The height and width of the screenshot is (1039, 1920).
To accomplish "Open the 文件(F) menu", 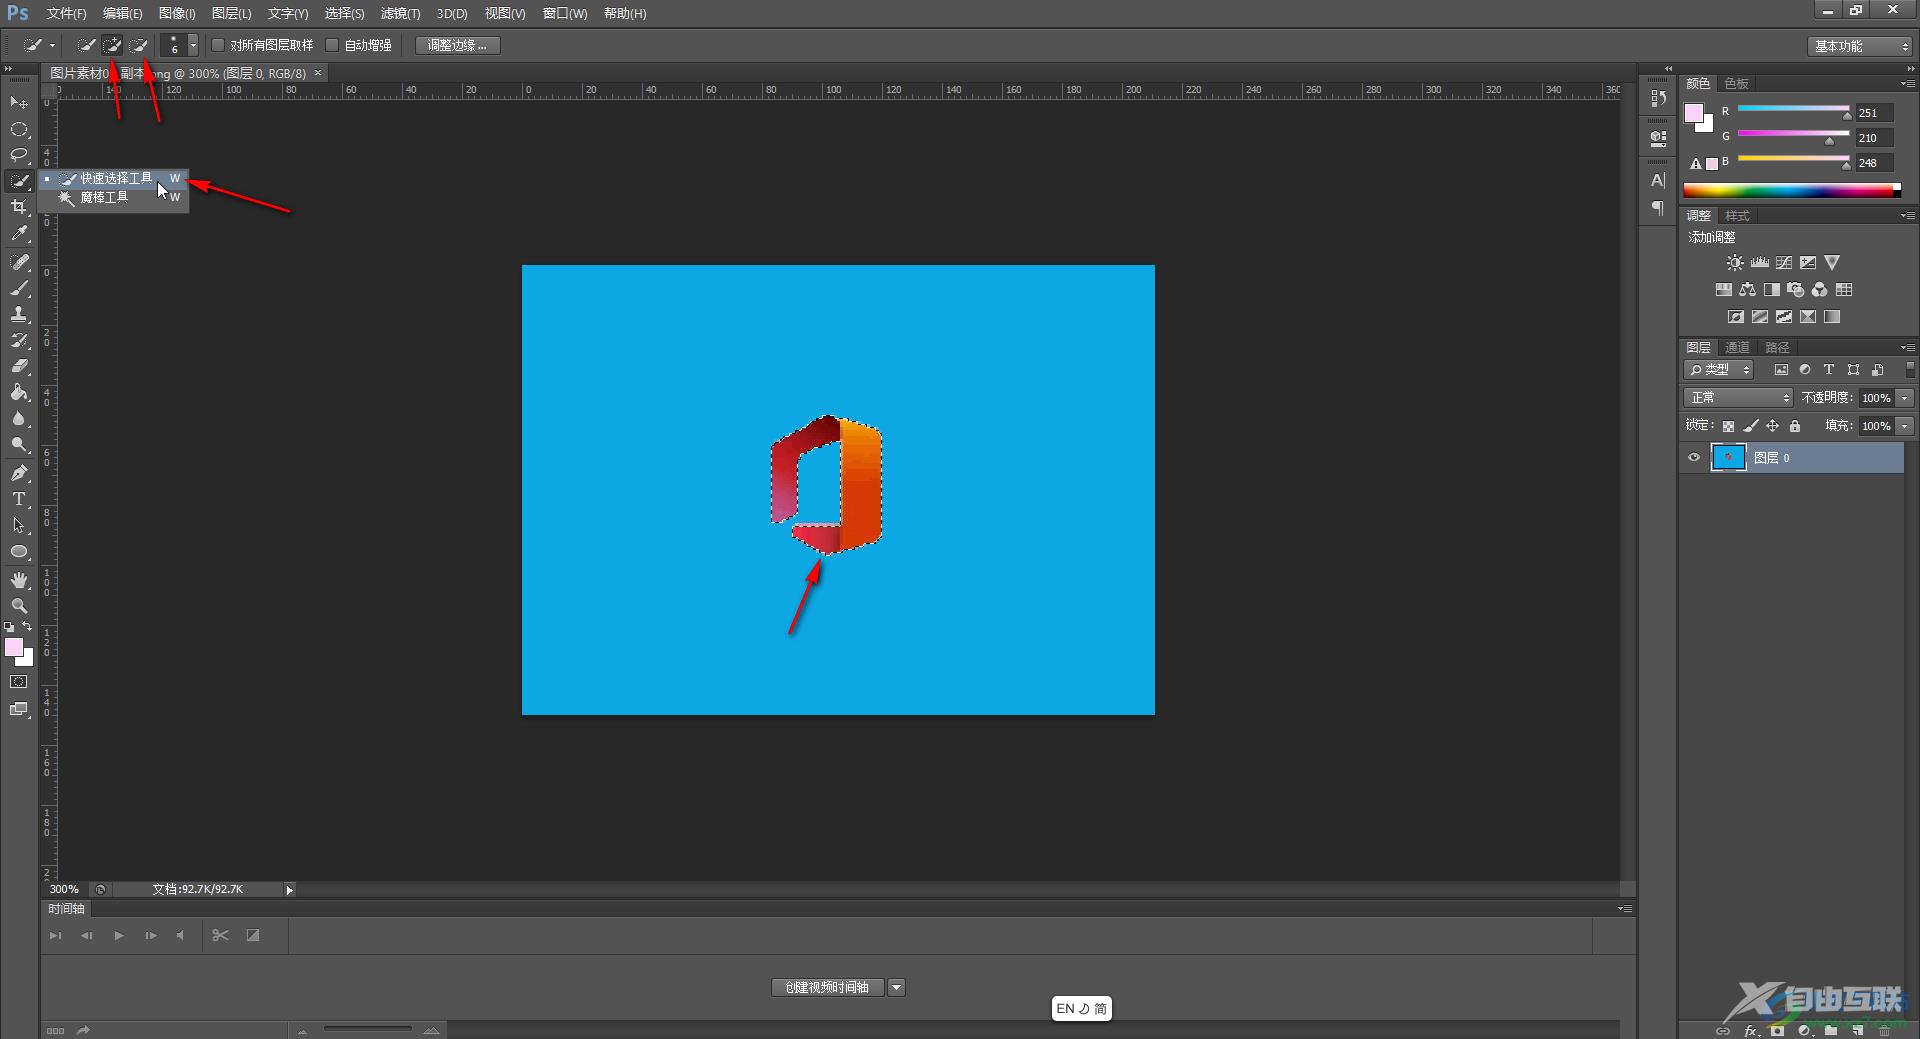I will click(66, 14).
